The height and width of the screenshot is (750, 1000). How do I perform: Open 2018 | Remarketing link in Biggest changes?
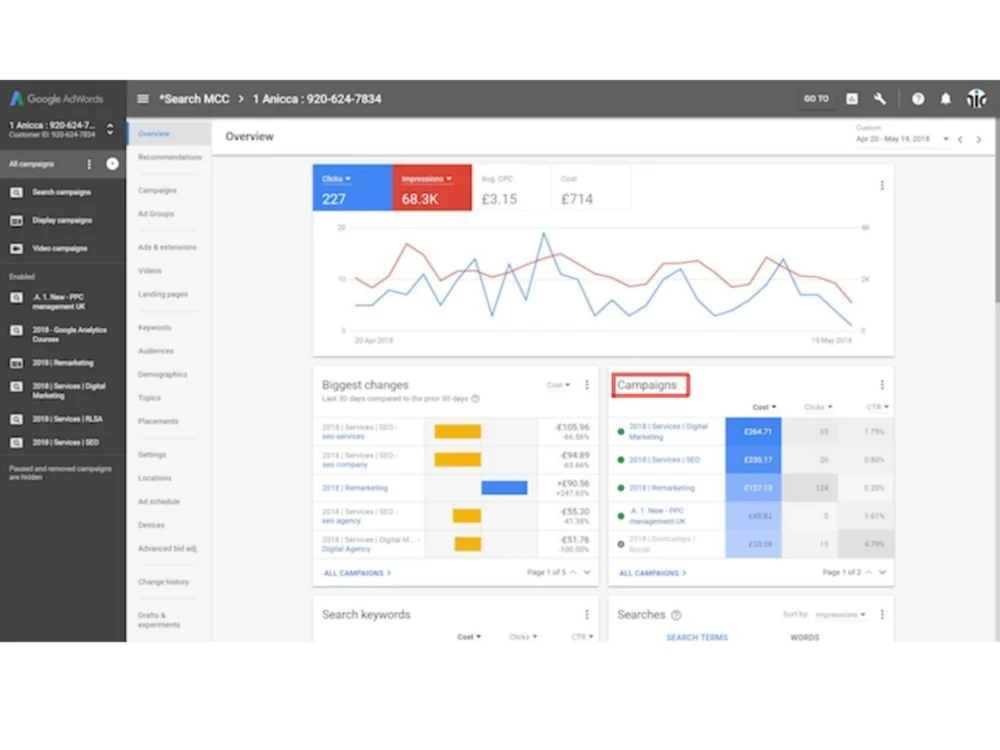point(355,488)
